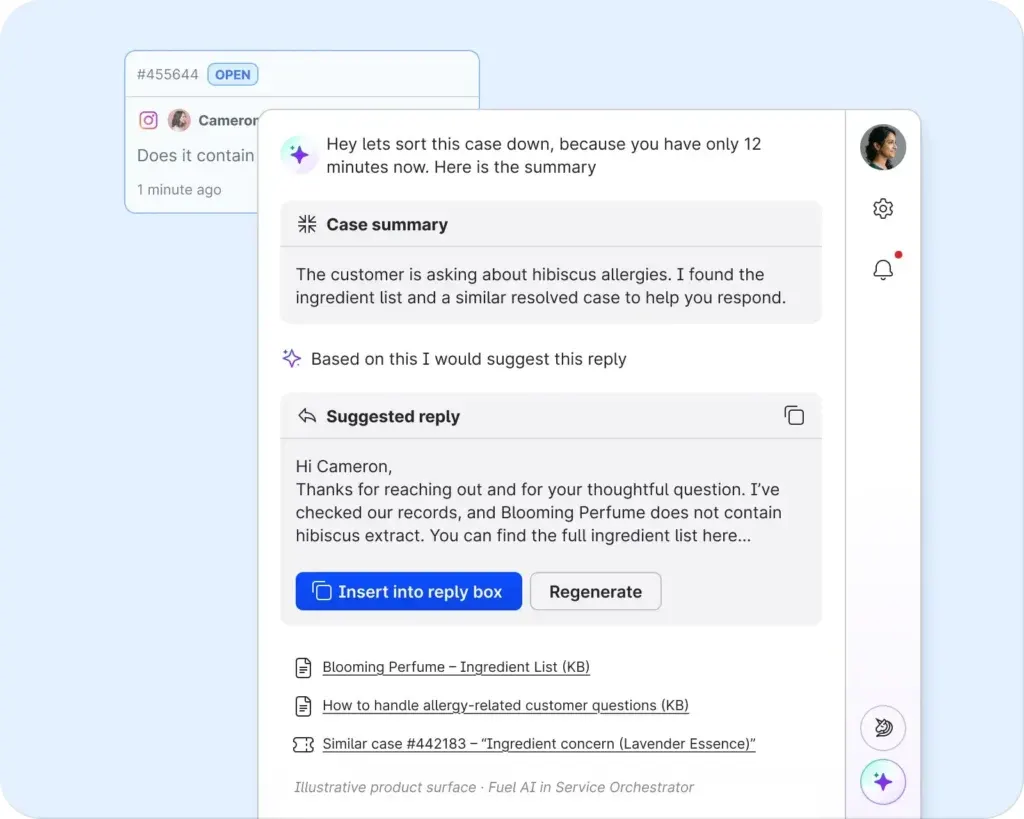Click document icon beside allergy-related questions link
This screenshot has height=819, width=1024.
[x=303, y=706]
